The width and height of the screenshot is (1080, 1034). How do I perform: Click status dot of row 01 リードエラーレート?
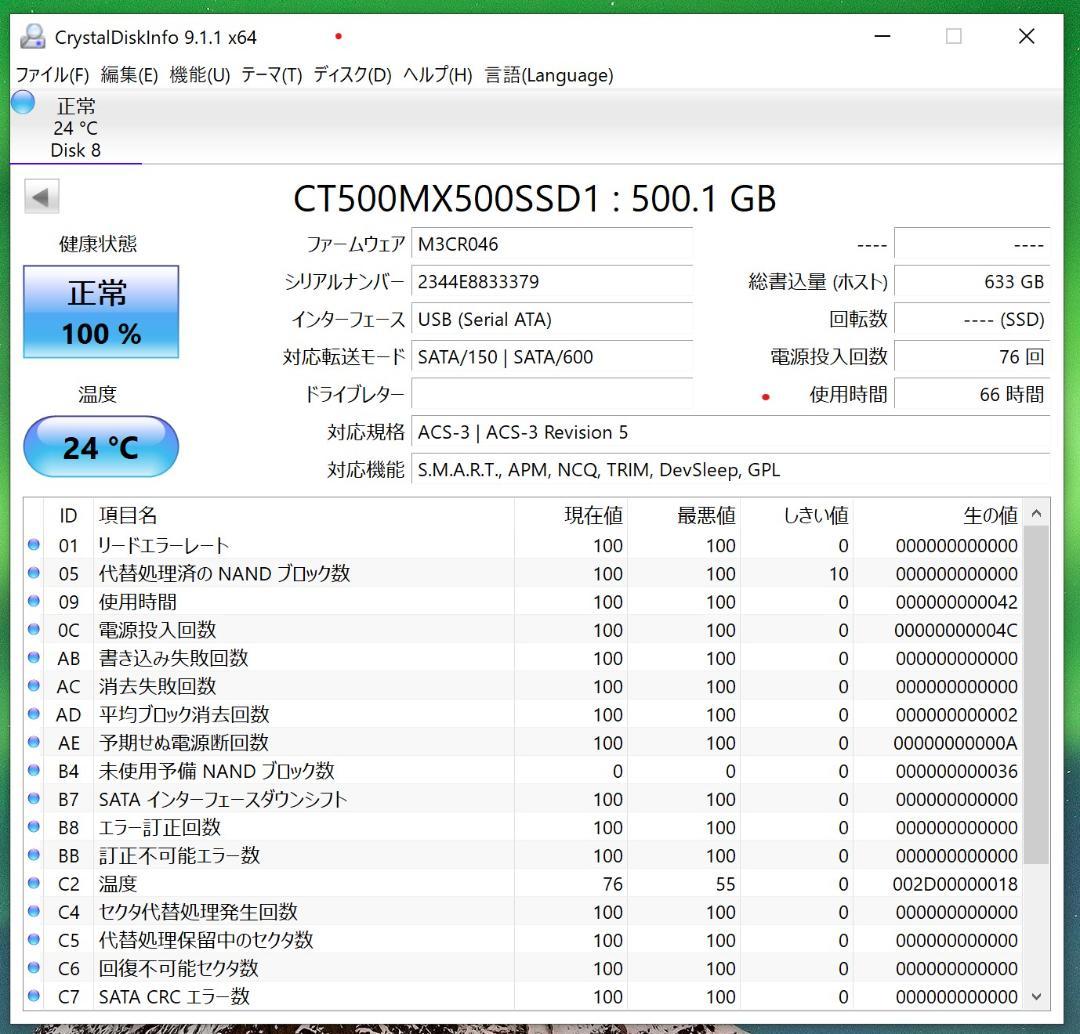coord(34,545)
